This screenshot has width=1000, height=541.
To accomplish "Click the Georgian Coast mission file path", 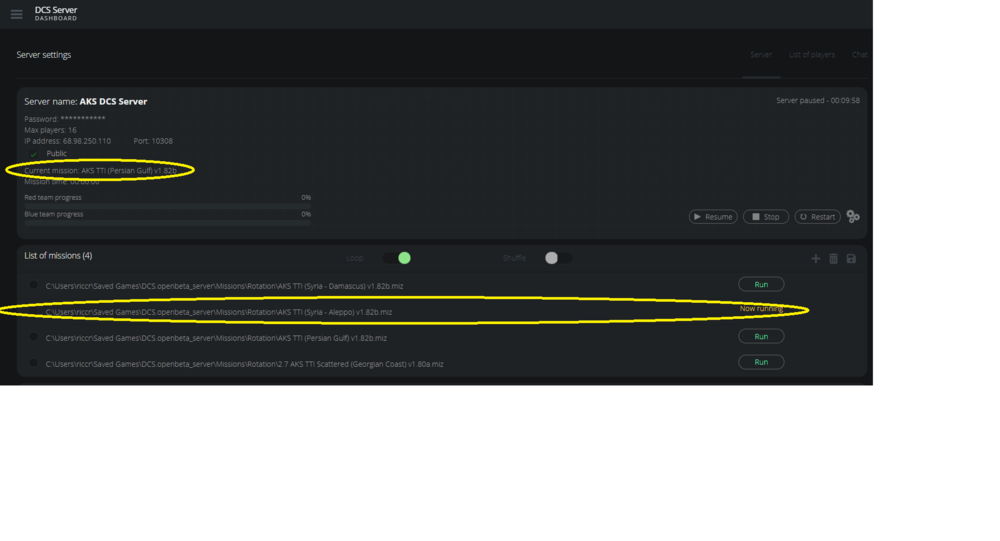I will click(244, 364).
